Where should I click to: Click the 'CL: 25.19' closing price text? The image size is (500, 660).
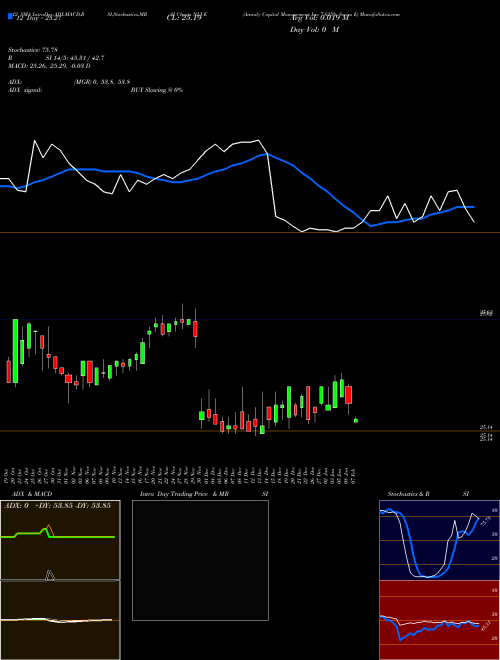[184, 18]
